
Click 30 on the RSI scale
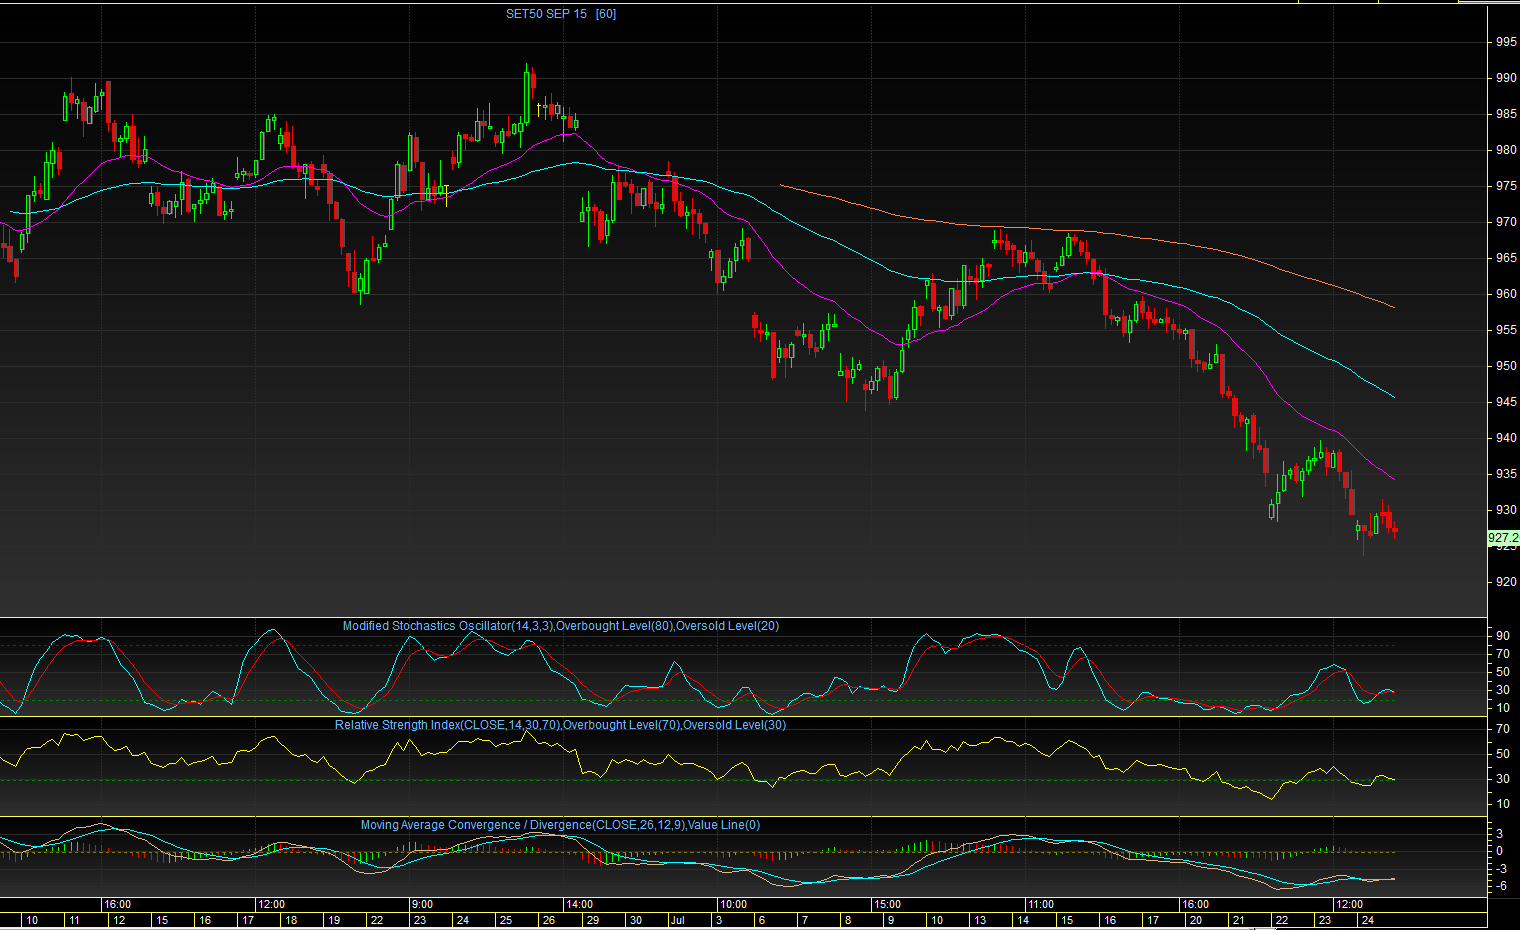pyautogui.click(x=1503, y=779)
